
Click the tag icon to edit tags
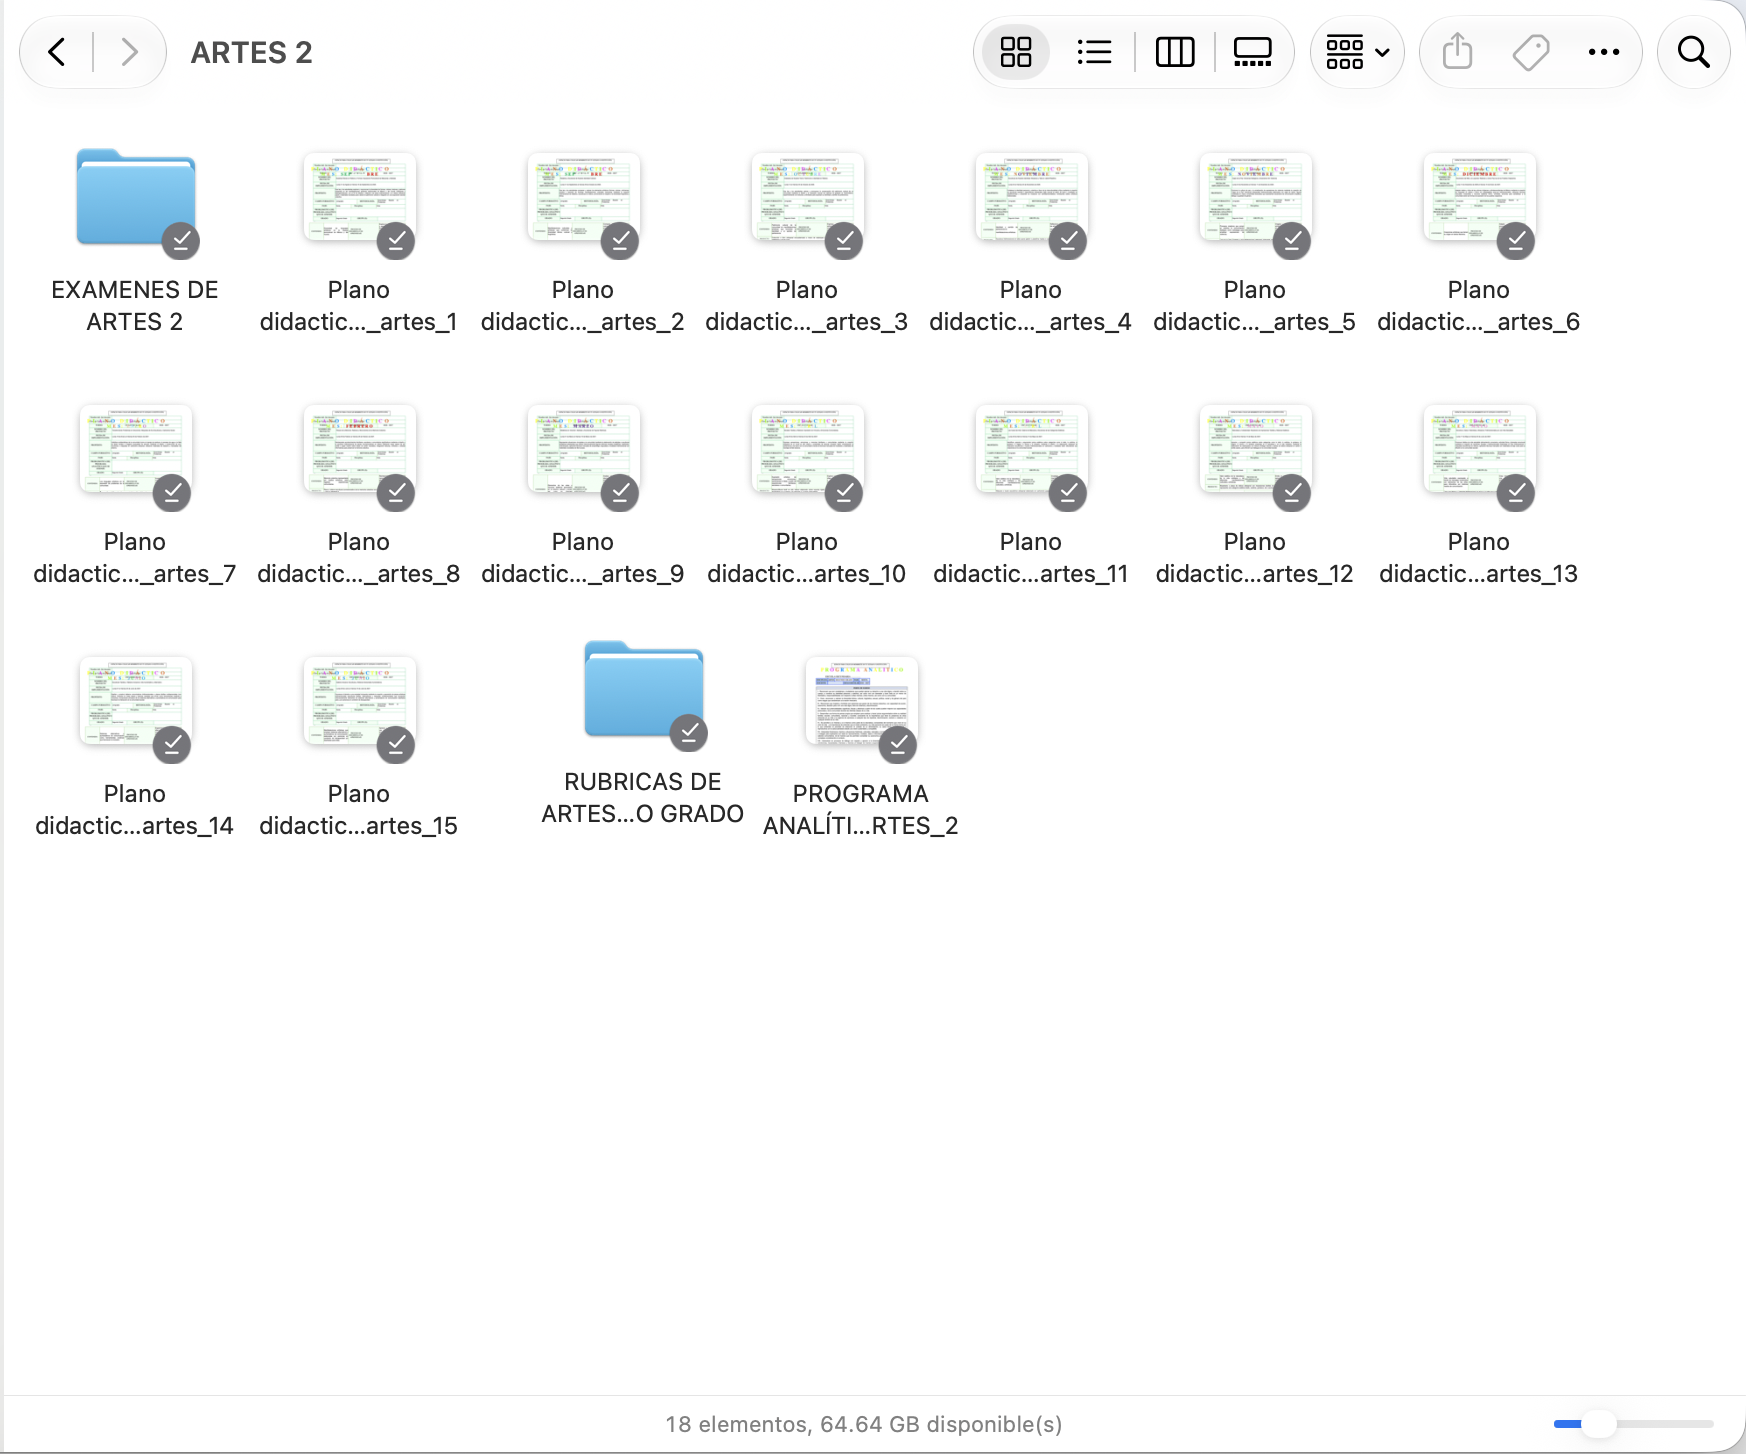coord(1531,52)
